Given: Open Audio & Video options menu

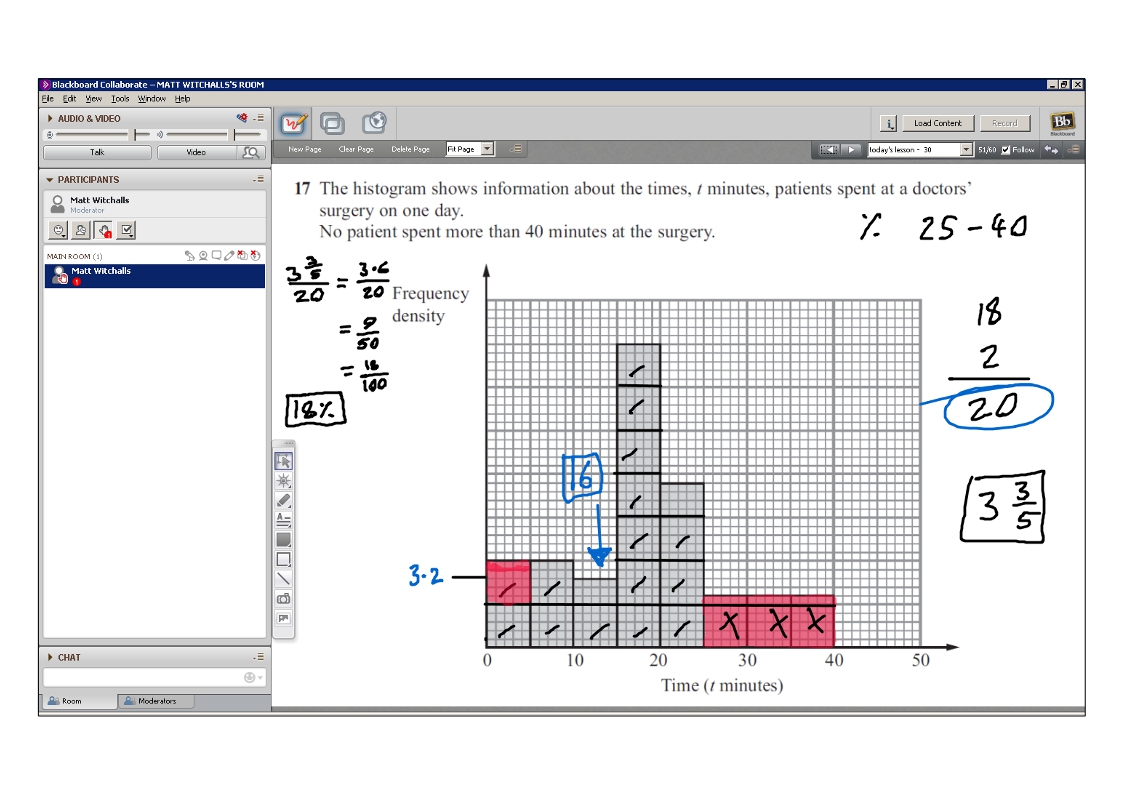Looking at the screenshot, I should pos(259,118).
